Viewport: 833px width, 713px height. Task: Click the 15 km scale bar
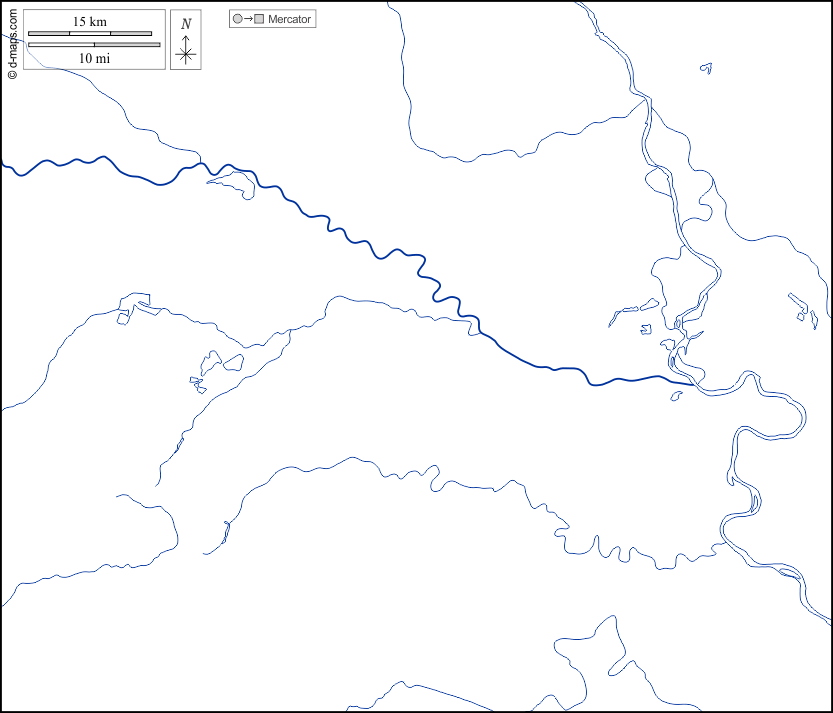tap(90, 33)
